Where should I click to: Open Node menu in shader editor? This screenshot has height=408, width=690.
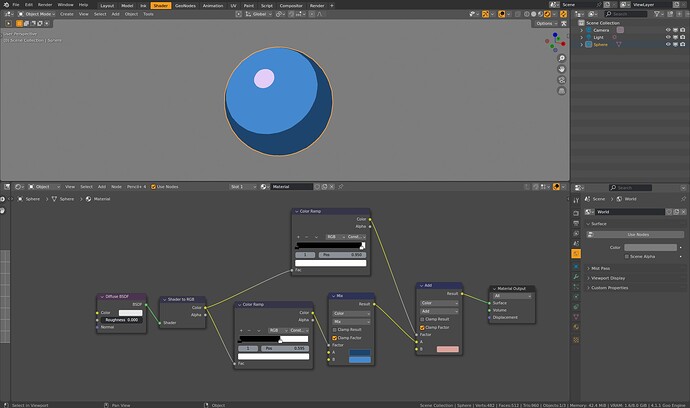click(x=116, y=187)
